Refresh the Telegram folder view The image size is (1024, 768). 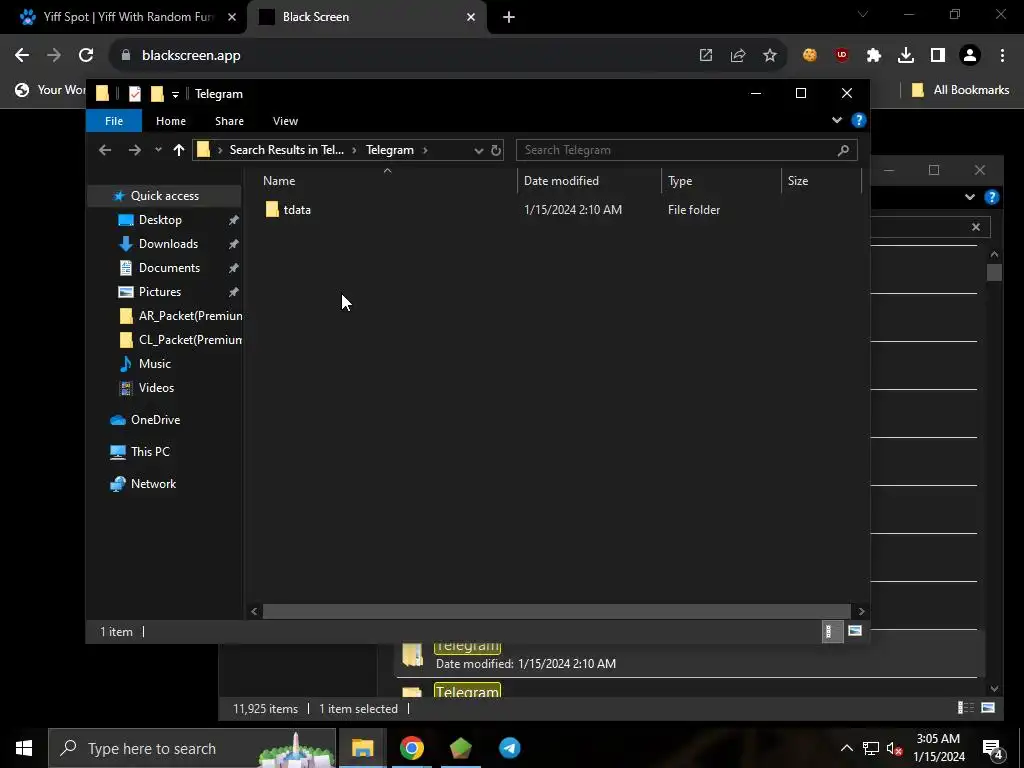(x=496, y=150)
